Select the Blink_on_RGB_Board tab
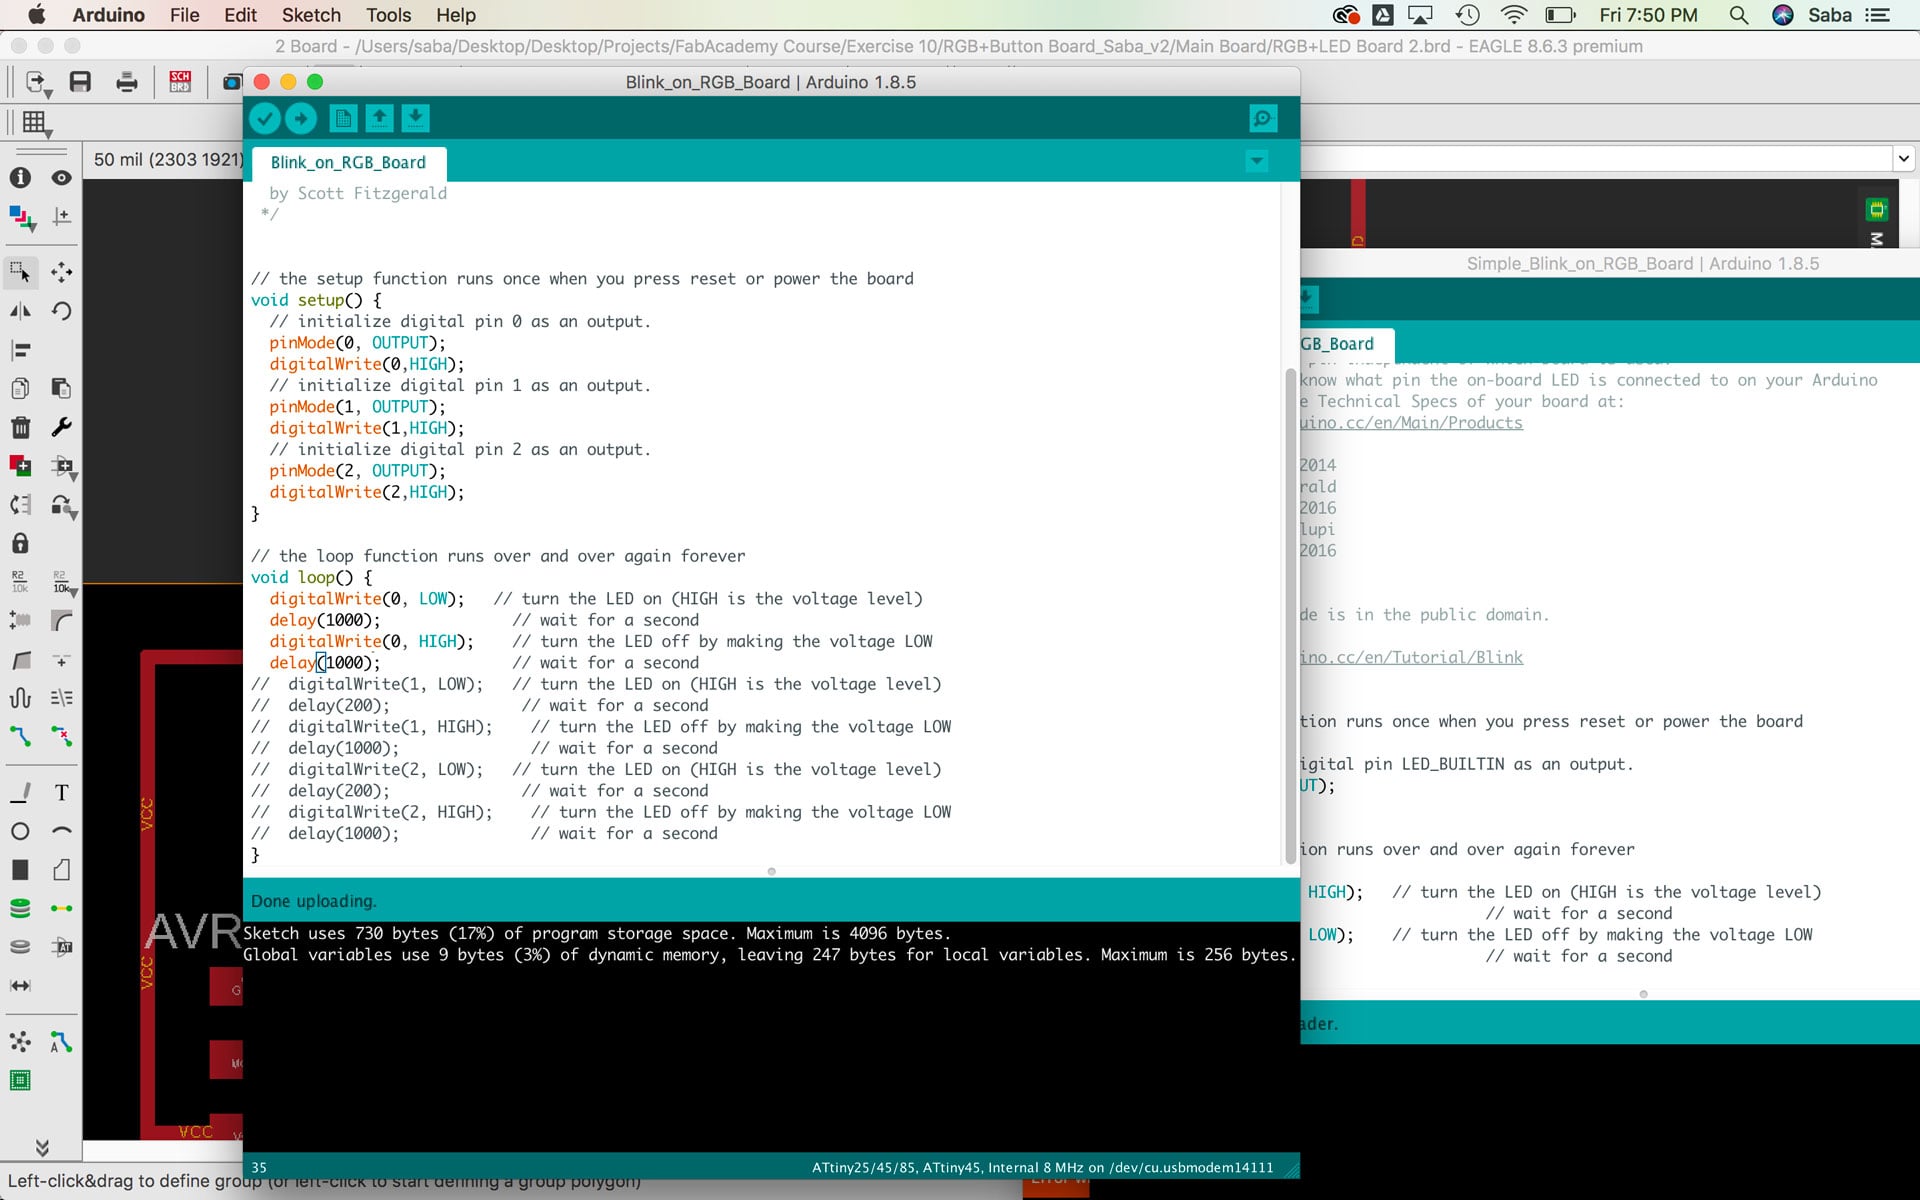 [348, 163]
